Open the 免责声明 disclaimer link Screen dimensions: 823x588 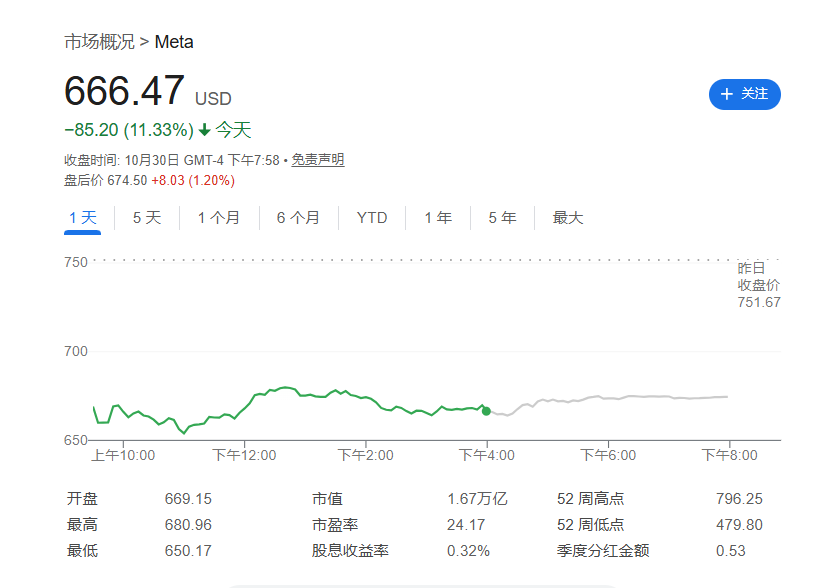coord(316,159)
